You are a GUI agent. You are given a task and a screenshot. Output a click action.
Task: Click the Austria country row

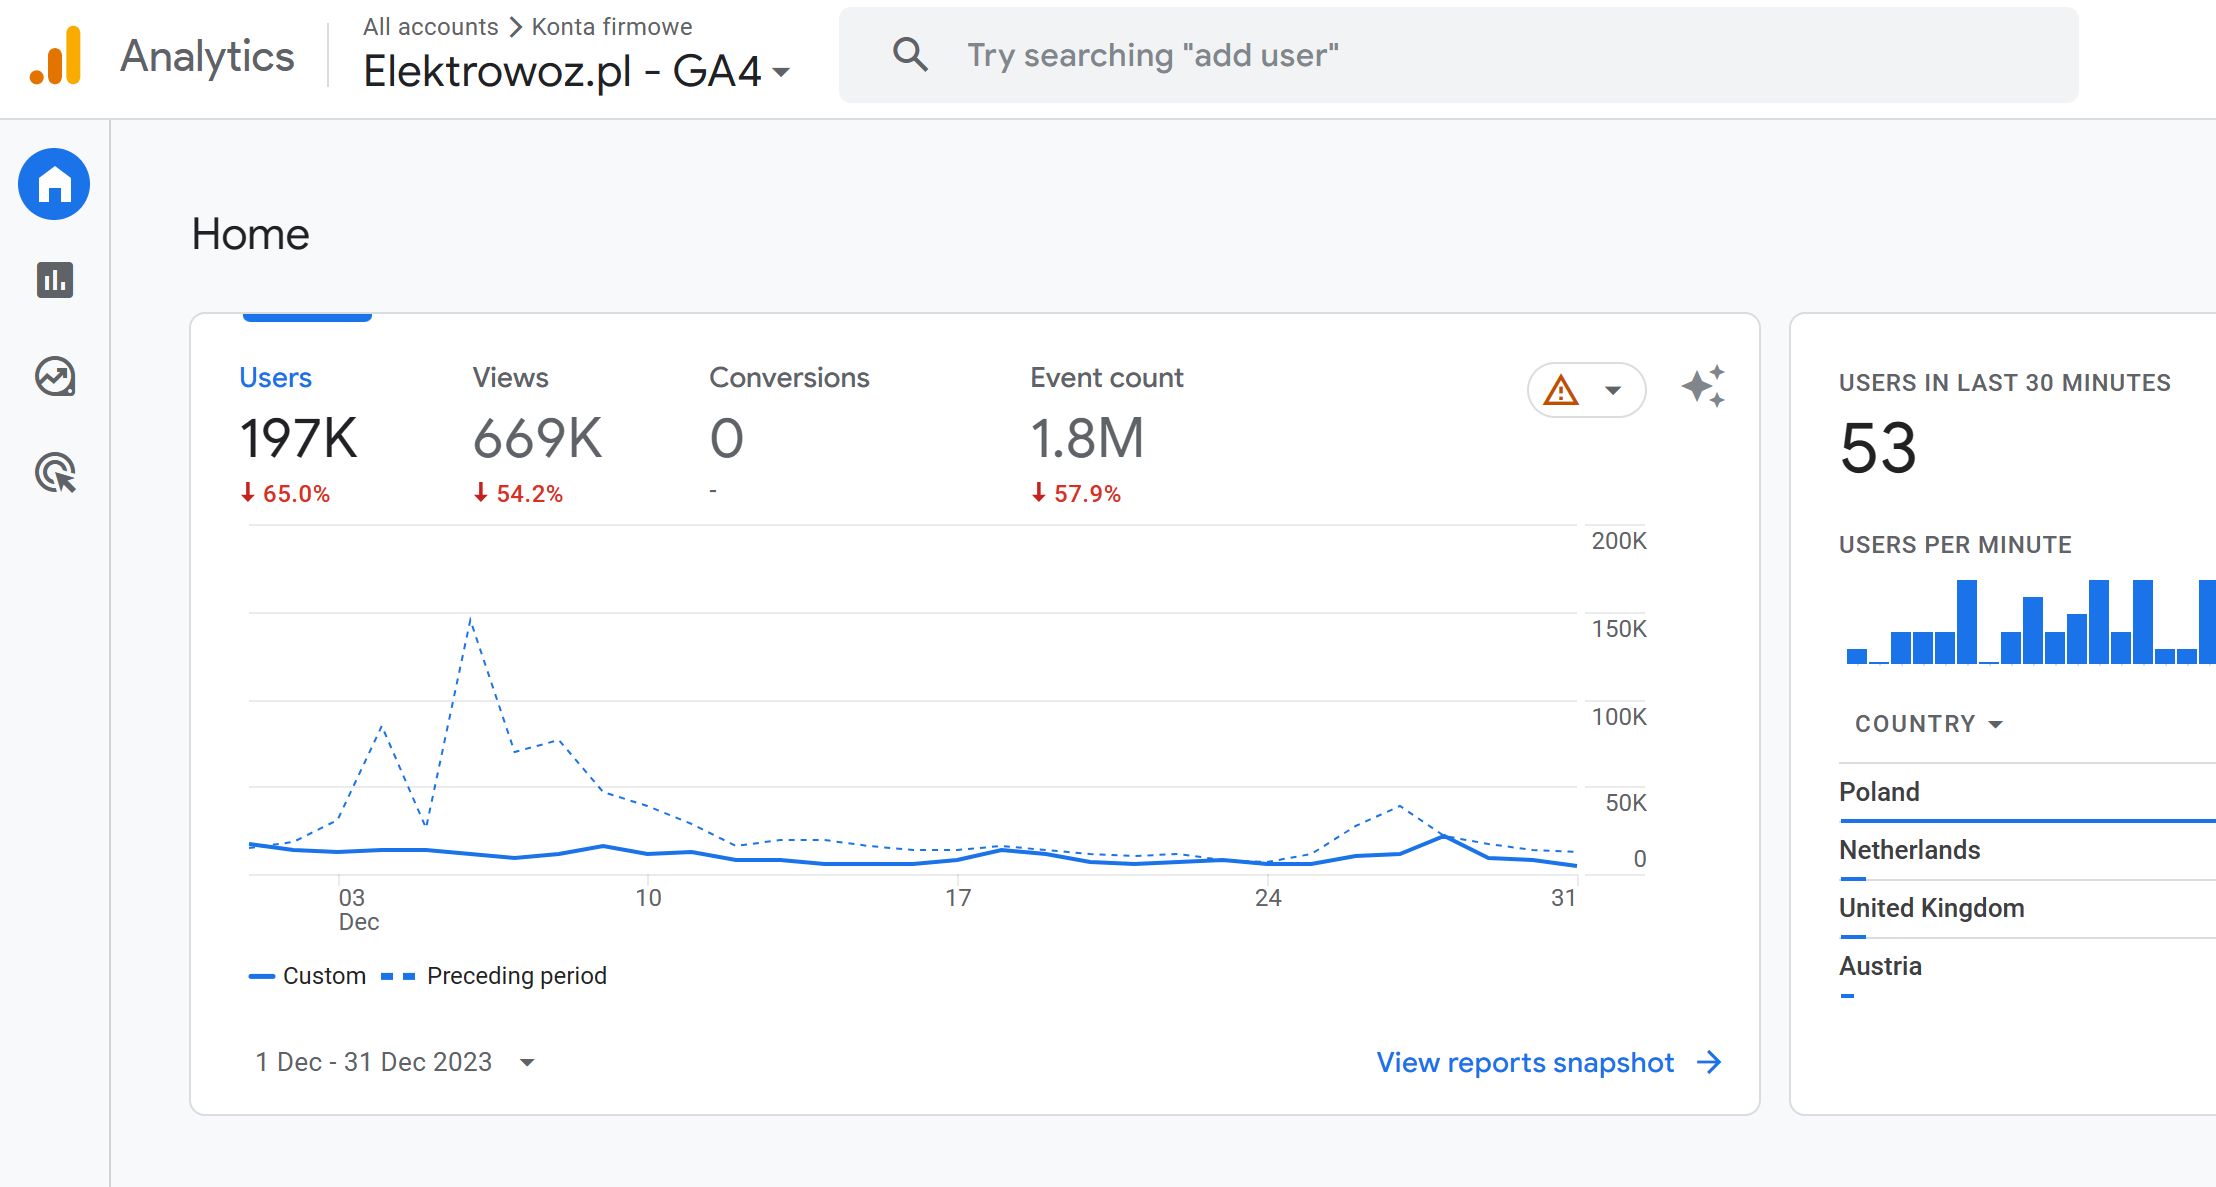[x=2027, y=966]
